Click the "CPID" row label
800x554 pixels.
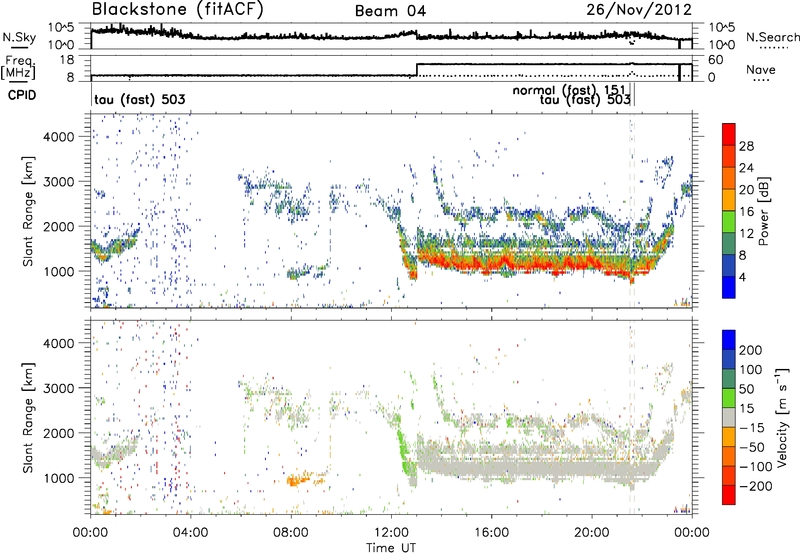click(x=22, y=95)
